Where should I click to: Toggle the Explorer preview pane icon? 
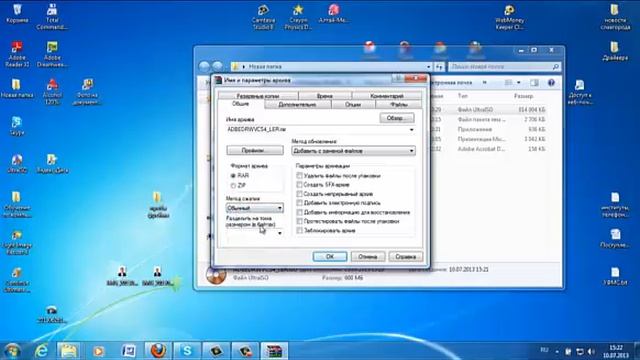534,83
